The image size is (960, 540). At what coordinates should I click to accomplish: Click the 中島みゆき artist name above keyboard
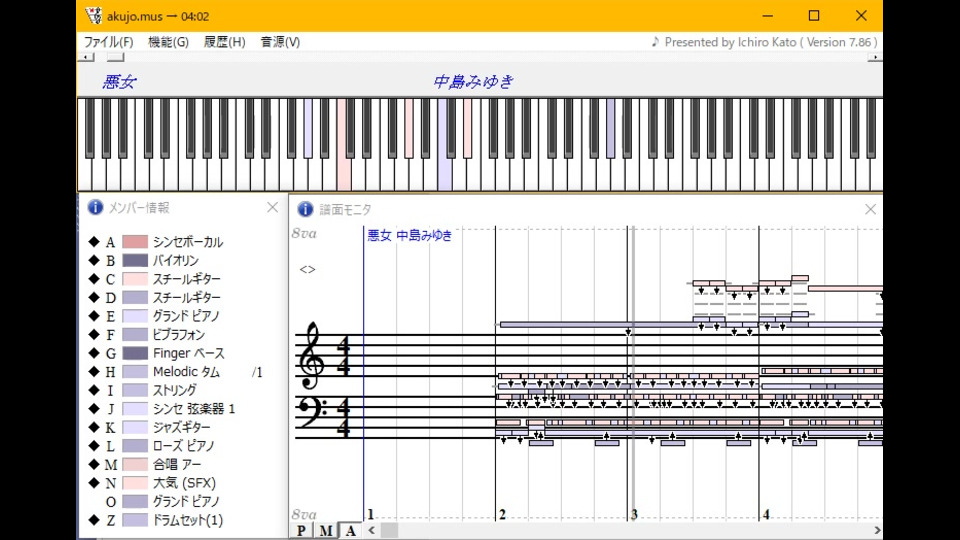[x=474, y=81]
